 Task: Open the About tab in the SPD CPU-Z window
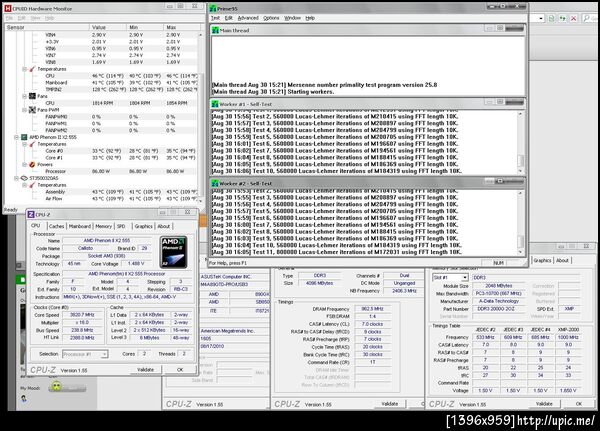tap(562, 260)
